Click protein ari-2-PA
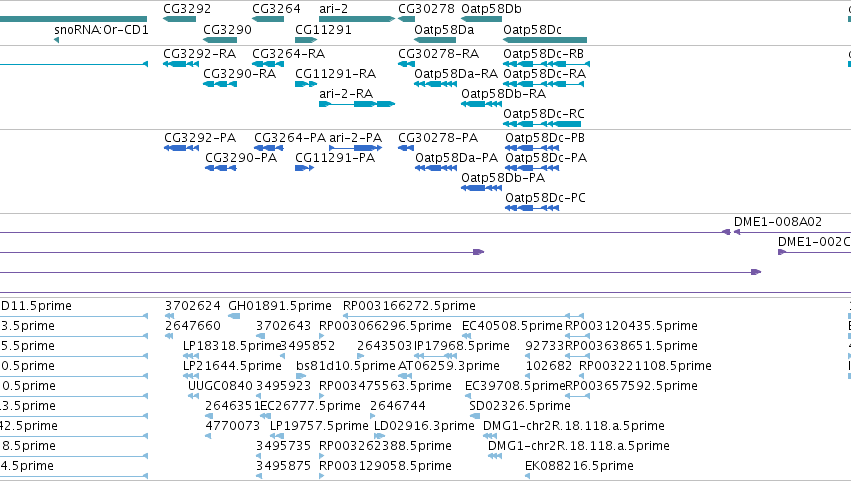The image size is (851, 481). coord(355,148)
